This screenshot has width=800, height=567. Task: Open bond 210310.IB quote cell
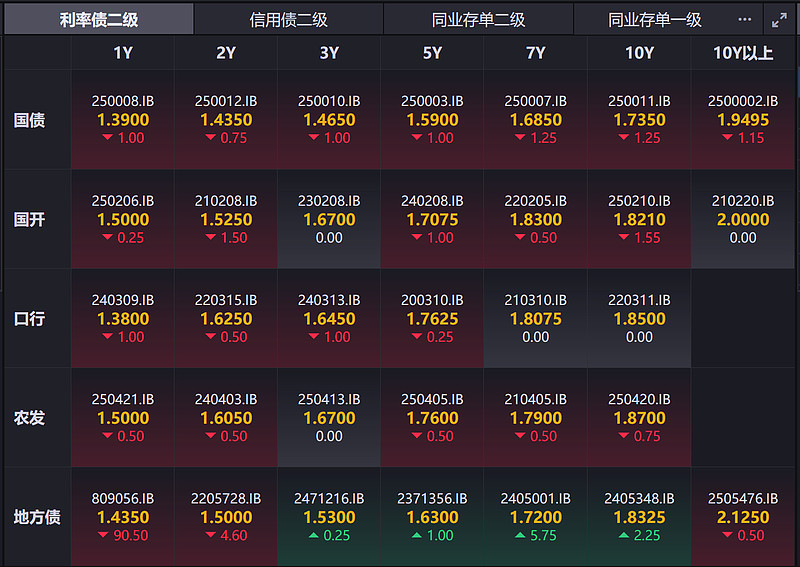[536, 318]
